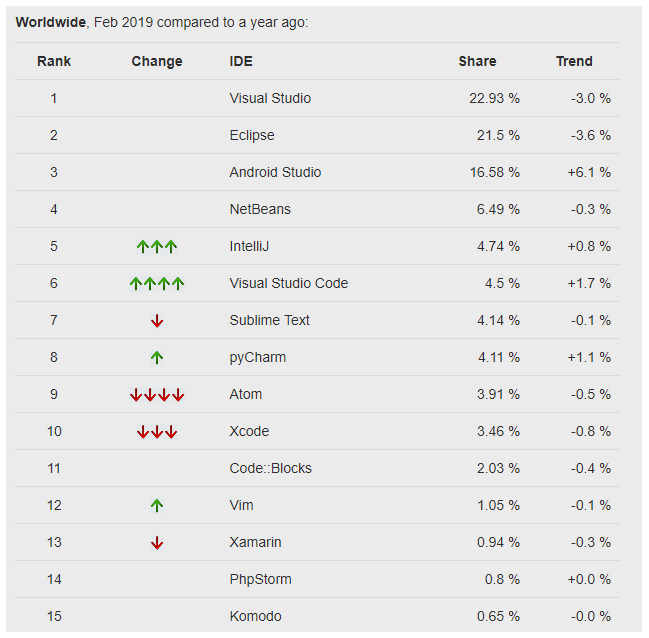Click the green up arrow beside pyCharm

pyautogui.click(x=157, y=358)
